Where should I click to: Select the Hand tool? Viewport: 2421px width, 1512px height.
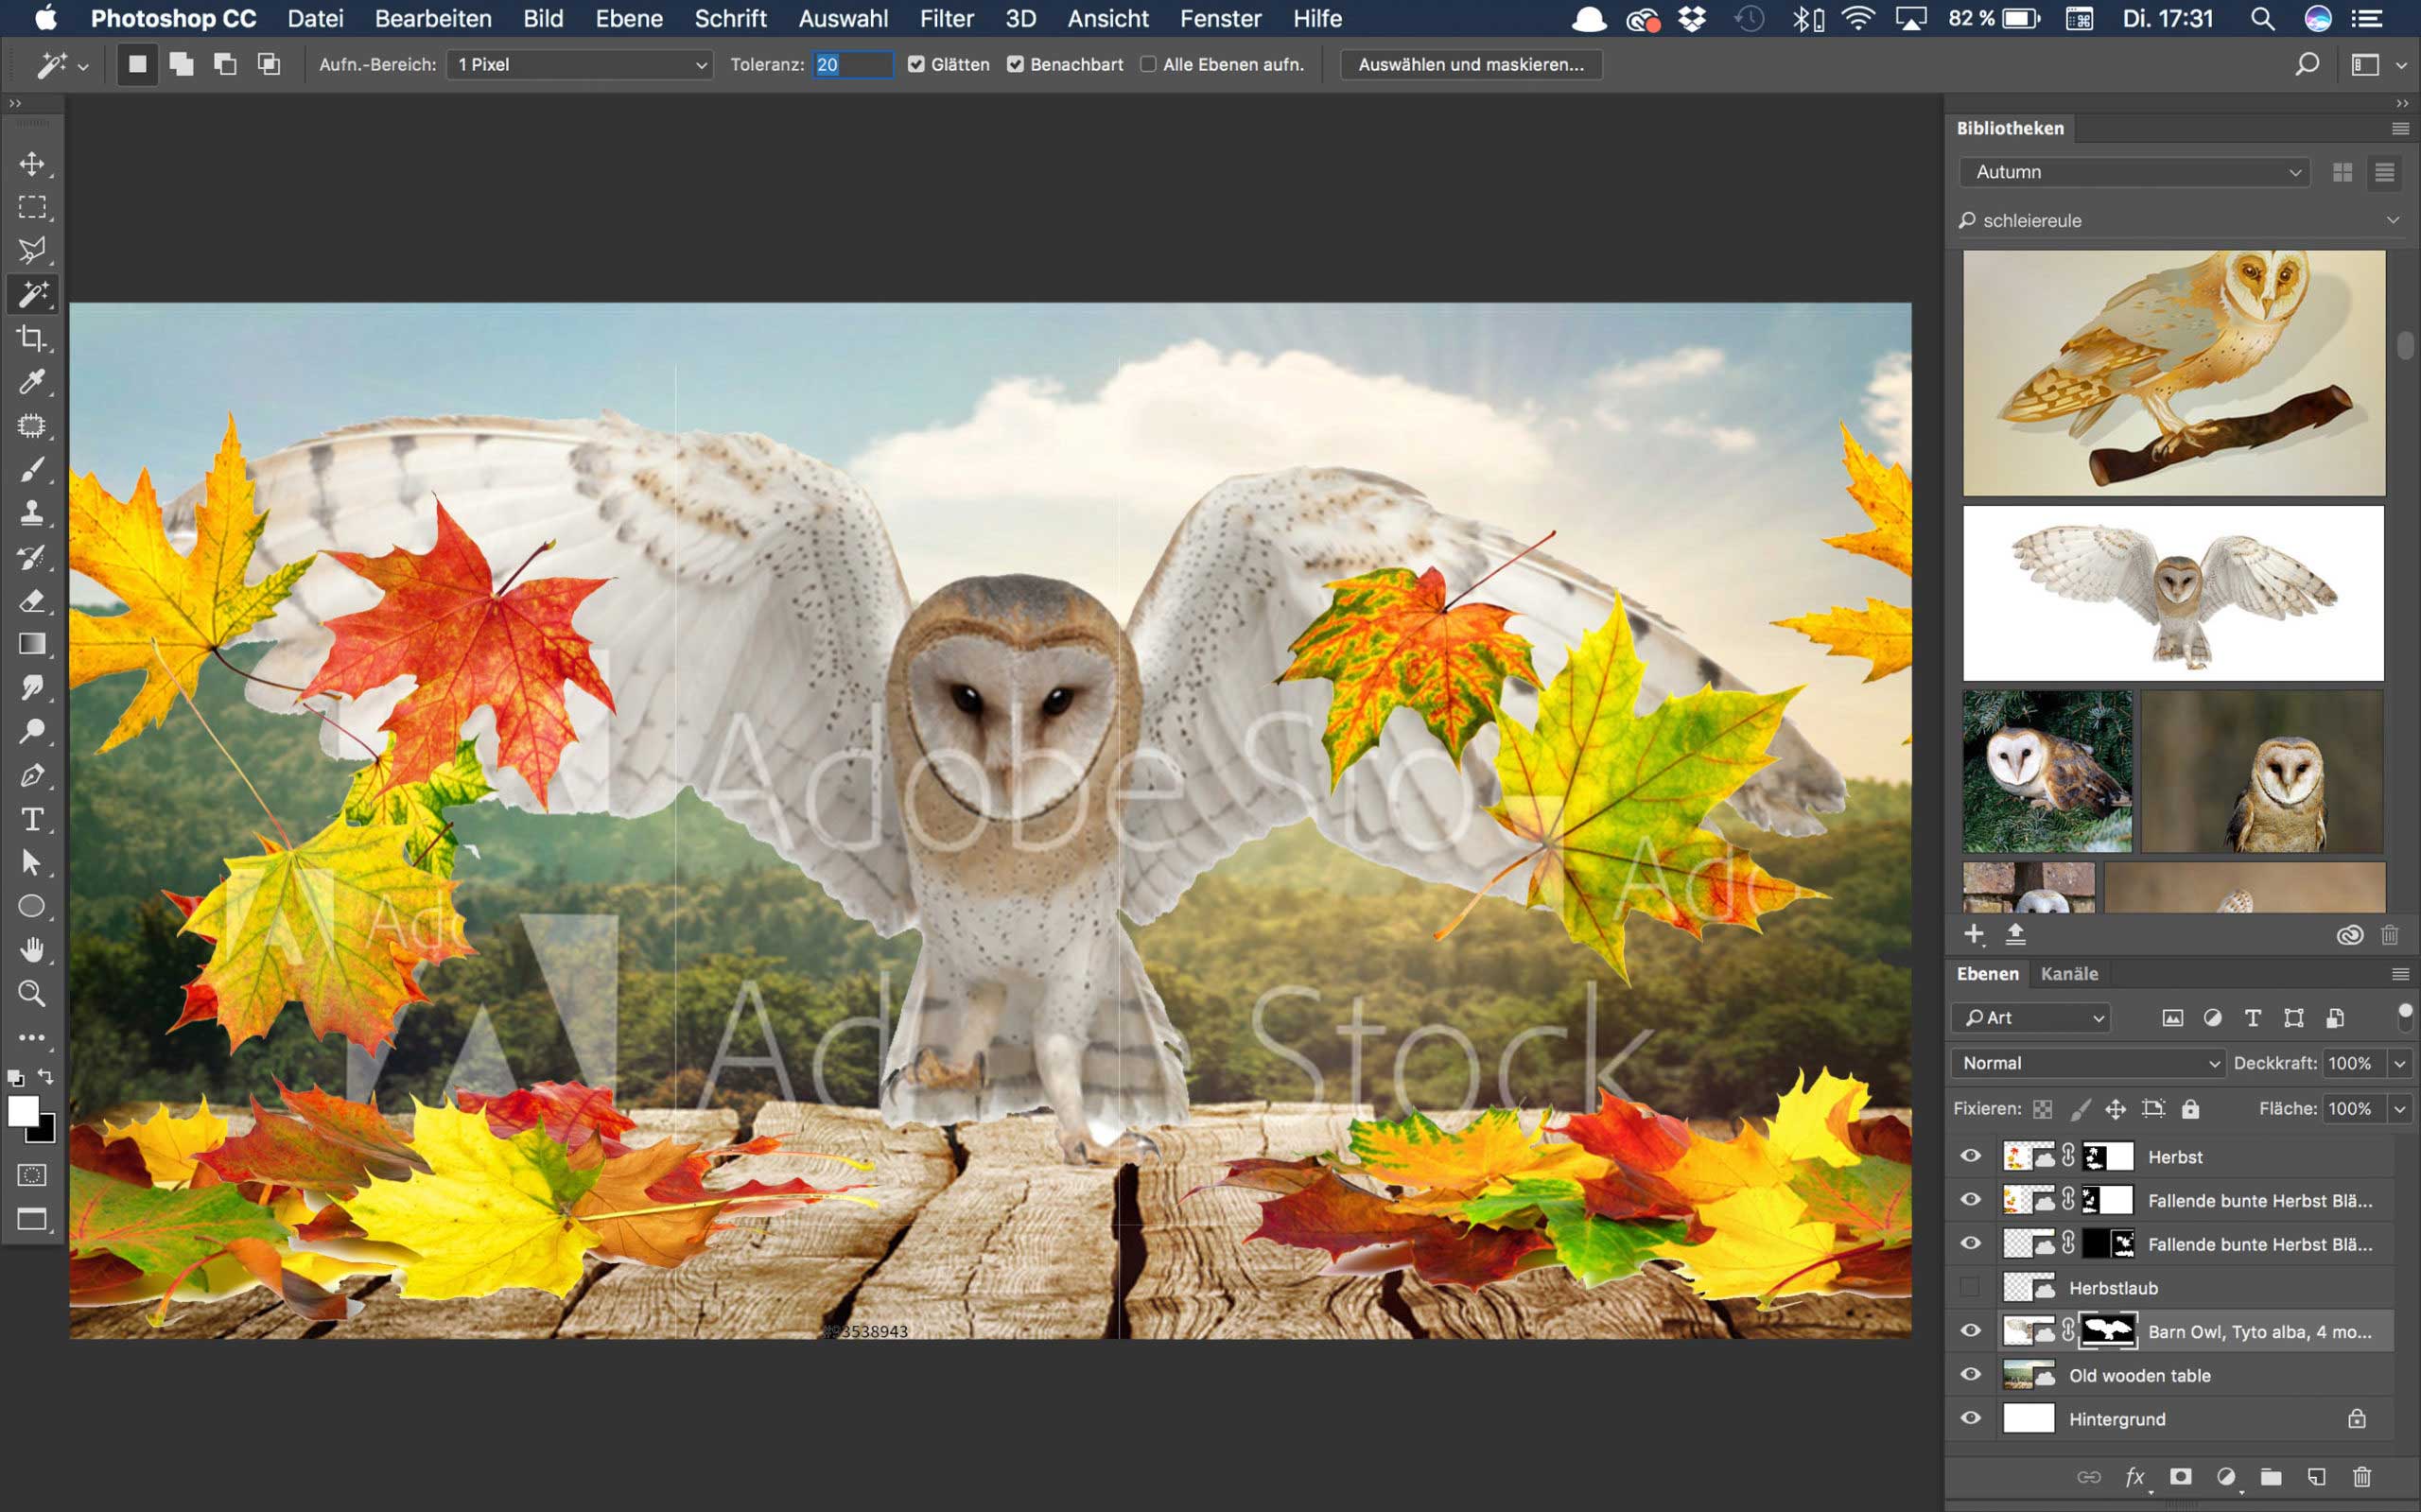coord(32,949)
